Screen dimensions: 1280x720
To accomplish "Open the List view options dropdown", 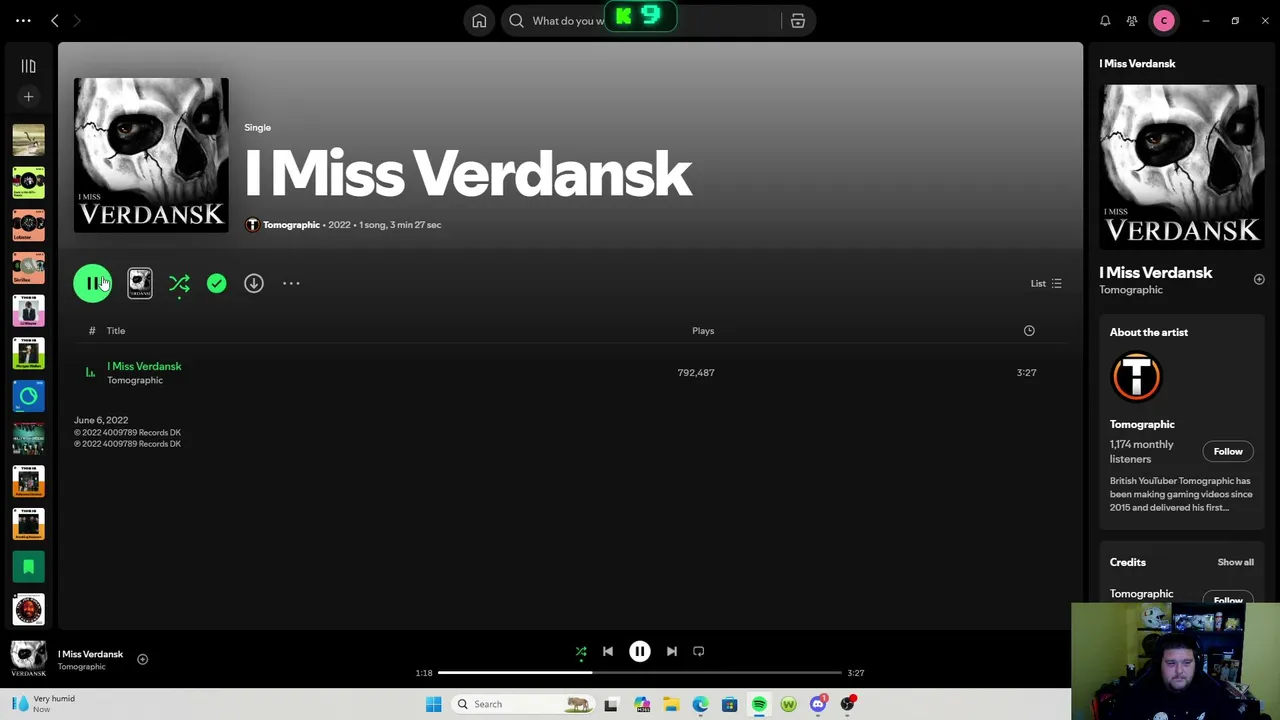I will click(1046, 283).
